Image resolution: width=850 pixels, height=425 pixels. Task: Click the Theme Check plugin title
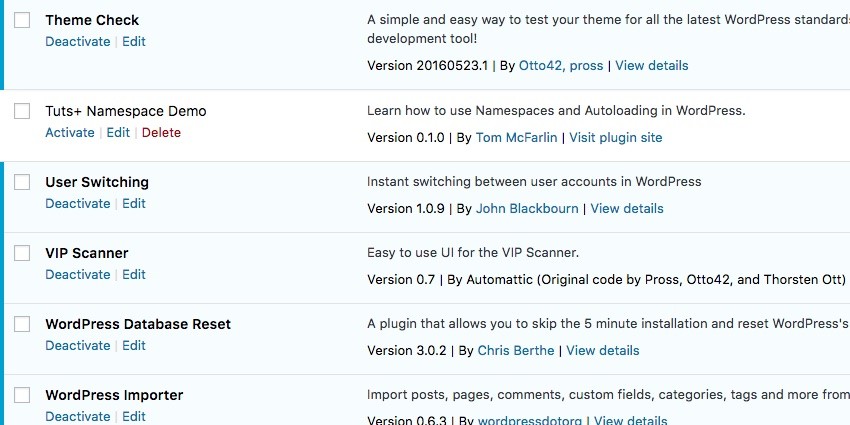[92, 20]
